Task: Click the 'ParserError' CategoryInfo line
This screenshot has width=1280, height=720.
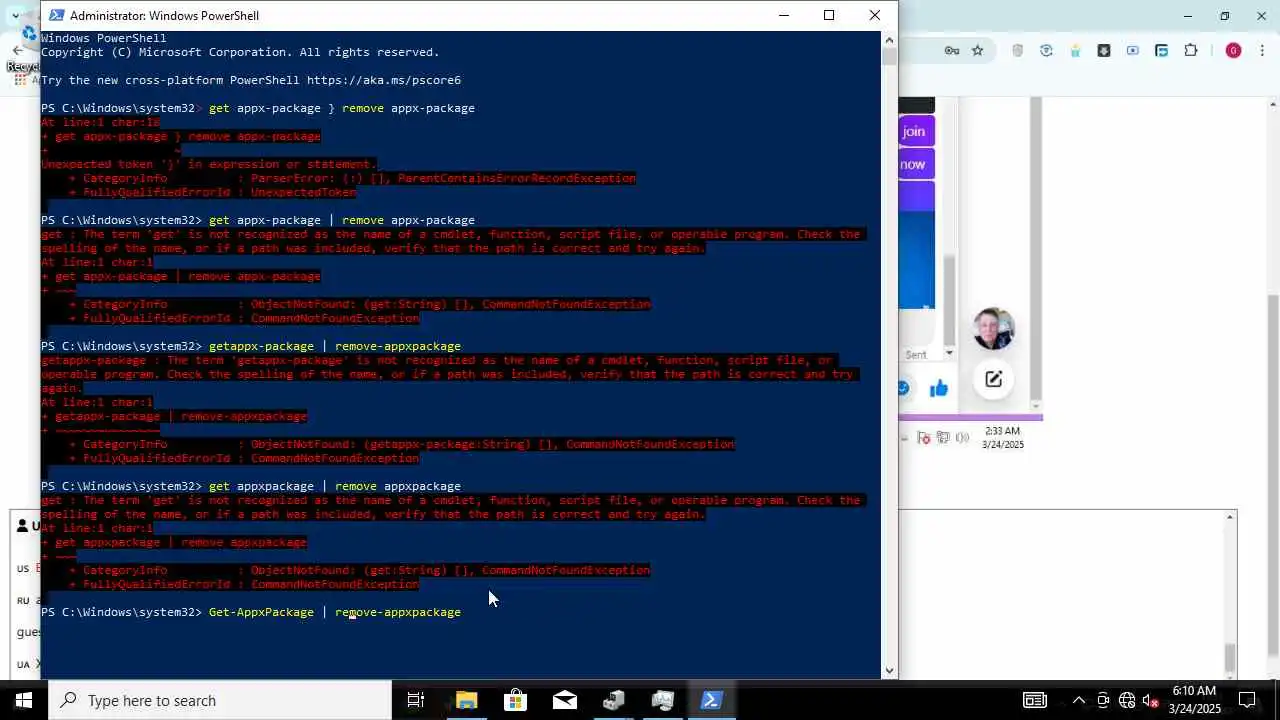Action: tap(352, 178)
